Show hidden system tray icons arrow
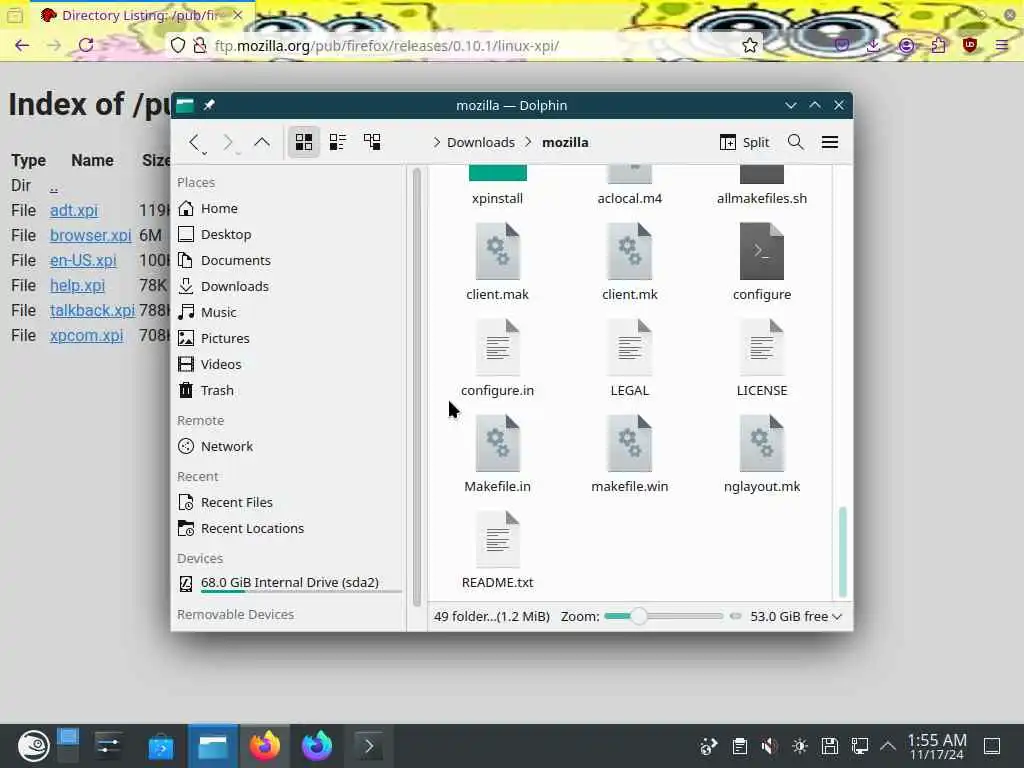This screenshot has height=768, width=1024. click(x=888, y=746)
